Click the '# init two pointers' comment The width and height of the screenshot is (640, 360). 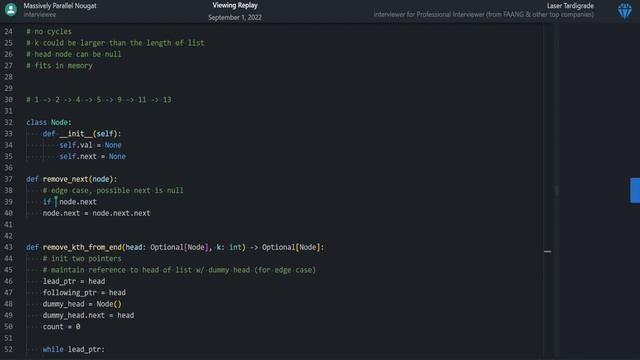coord(82,259)
